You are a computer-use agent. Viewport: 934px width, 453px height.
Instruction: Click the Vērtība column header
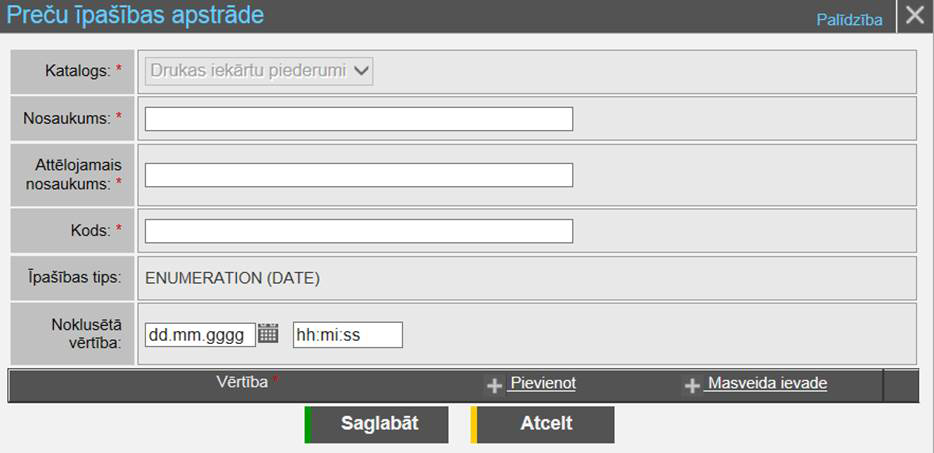pos(243,382)
